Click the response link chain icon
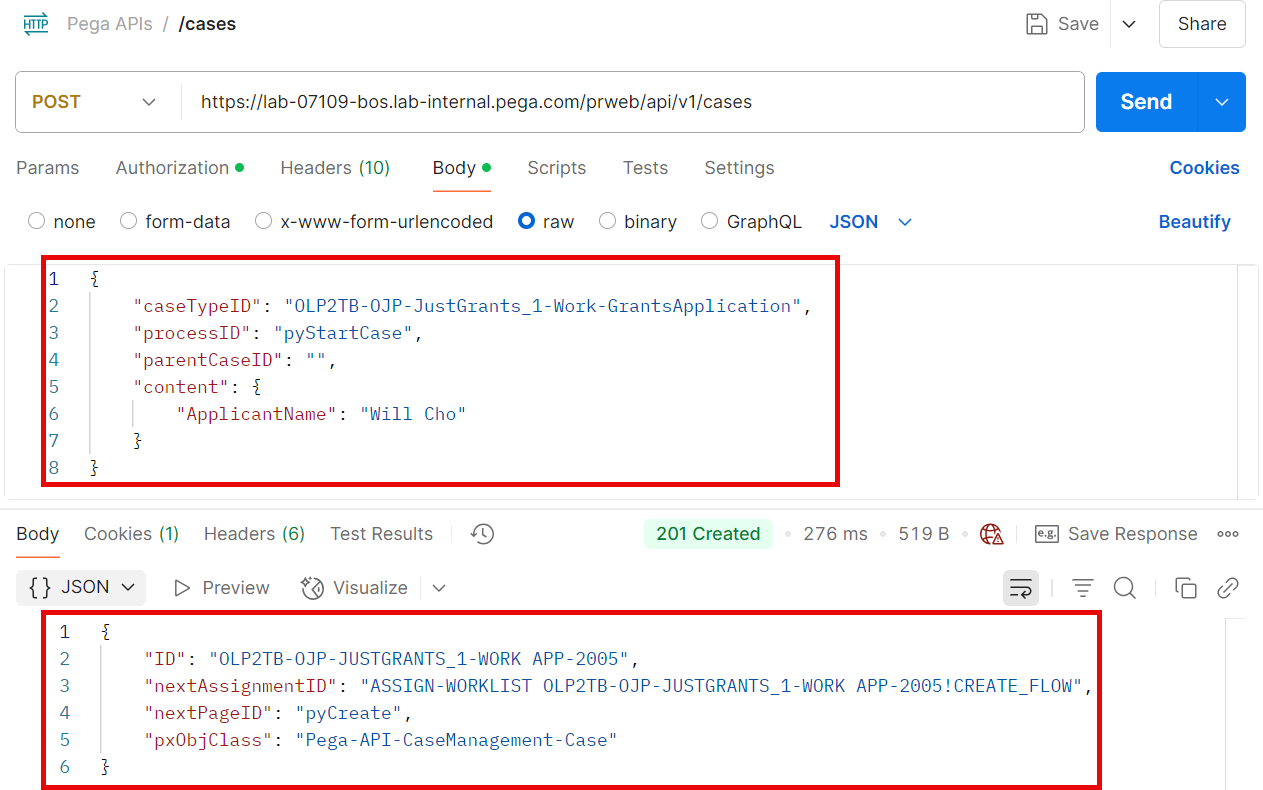The width and height of the screenshot is (1263, 790). tap(1228, 588)
